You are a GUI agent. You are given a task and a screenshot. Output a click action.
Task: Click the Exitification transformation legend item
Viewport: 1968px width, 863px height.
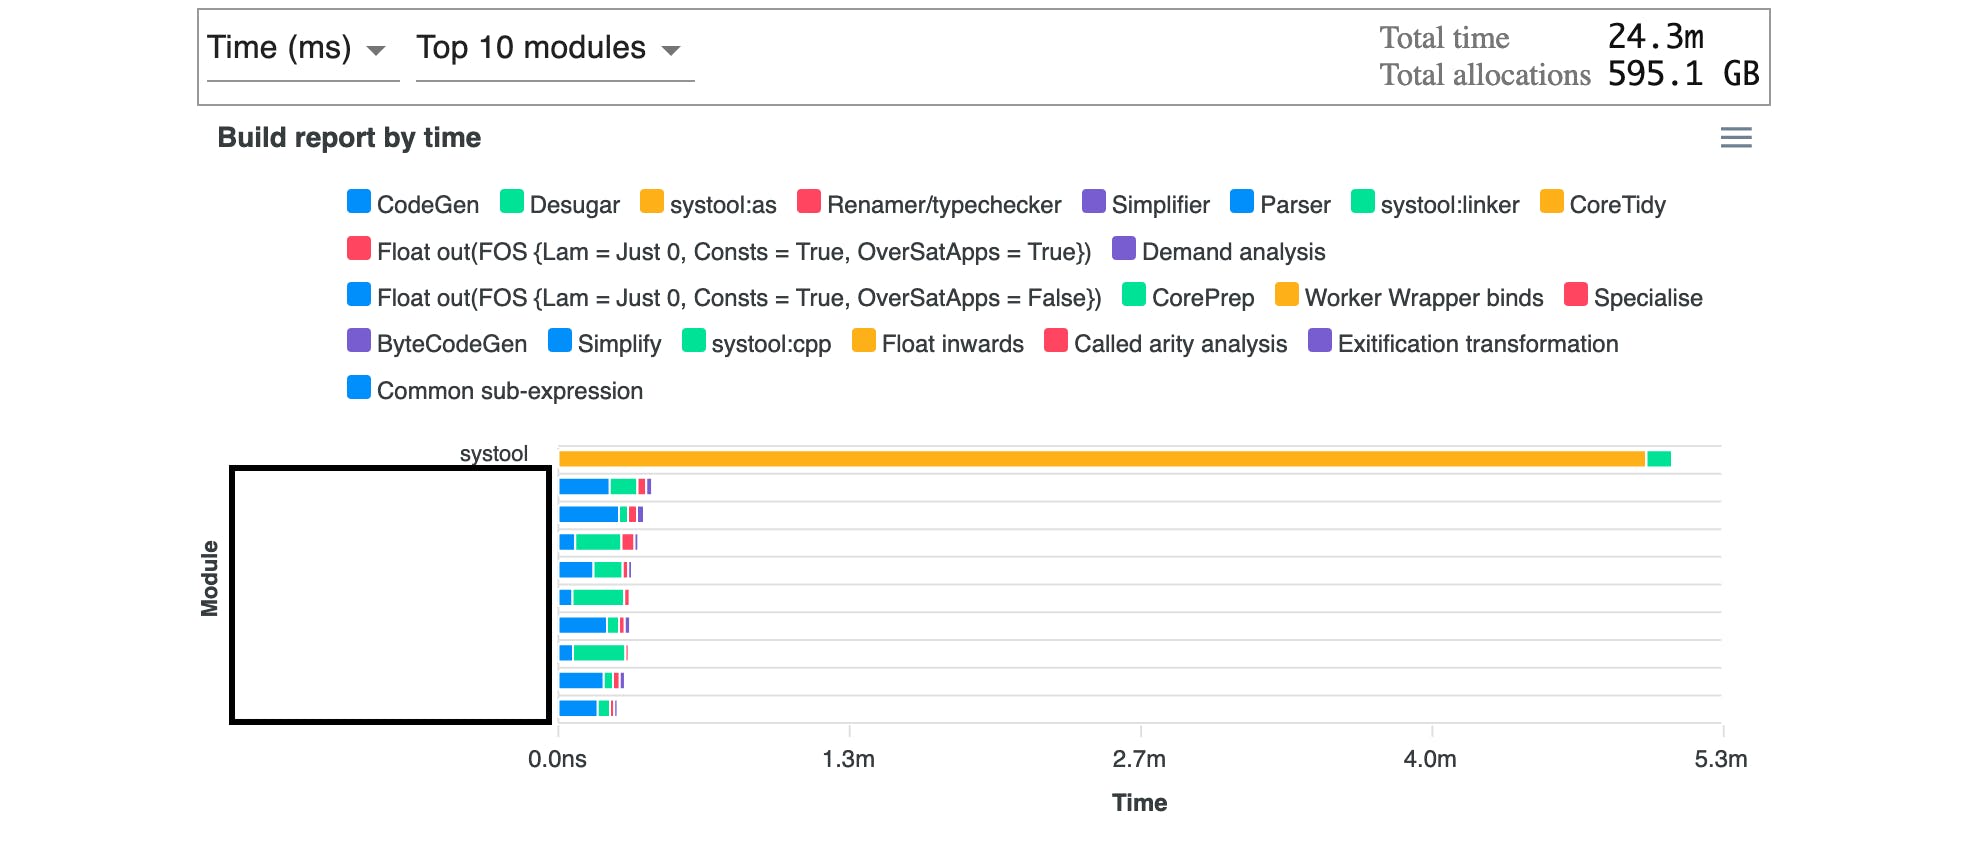tap(1464, 344)
